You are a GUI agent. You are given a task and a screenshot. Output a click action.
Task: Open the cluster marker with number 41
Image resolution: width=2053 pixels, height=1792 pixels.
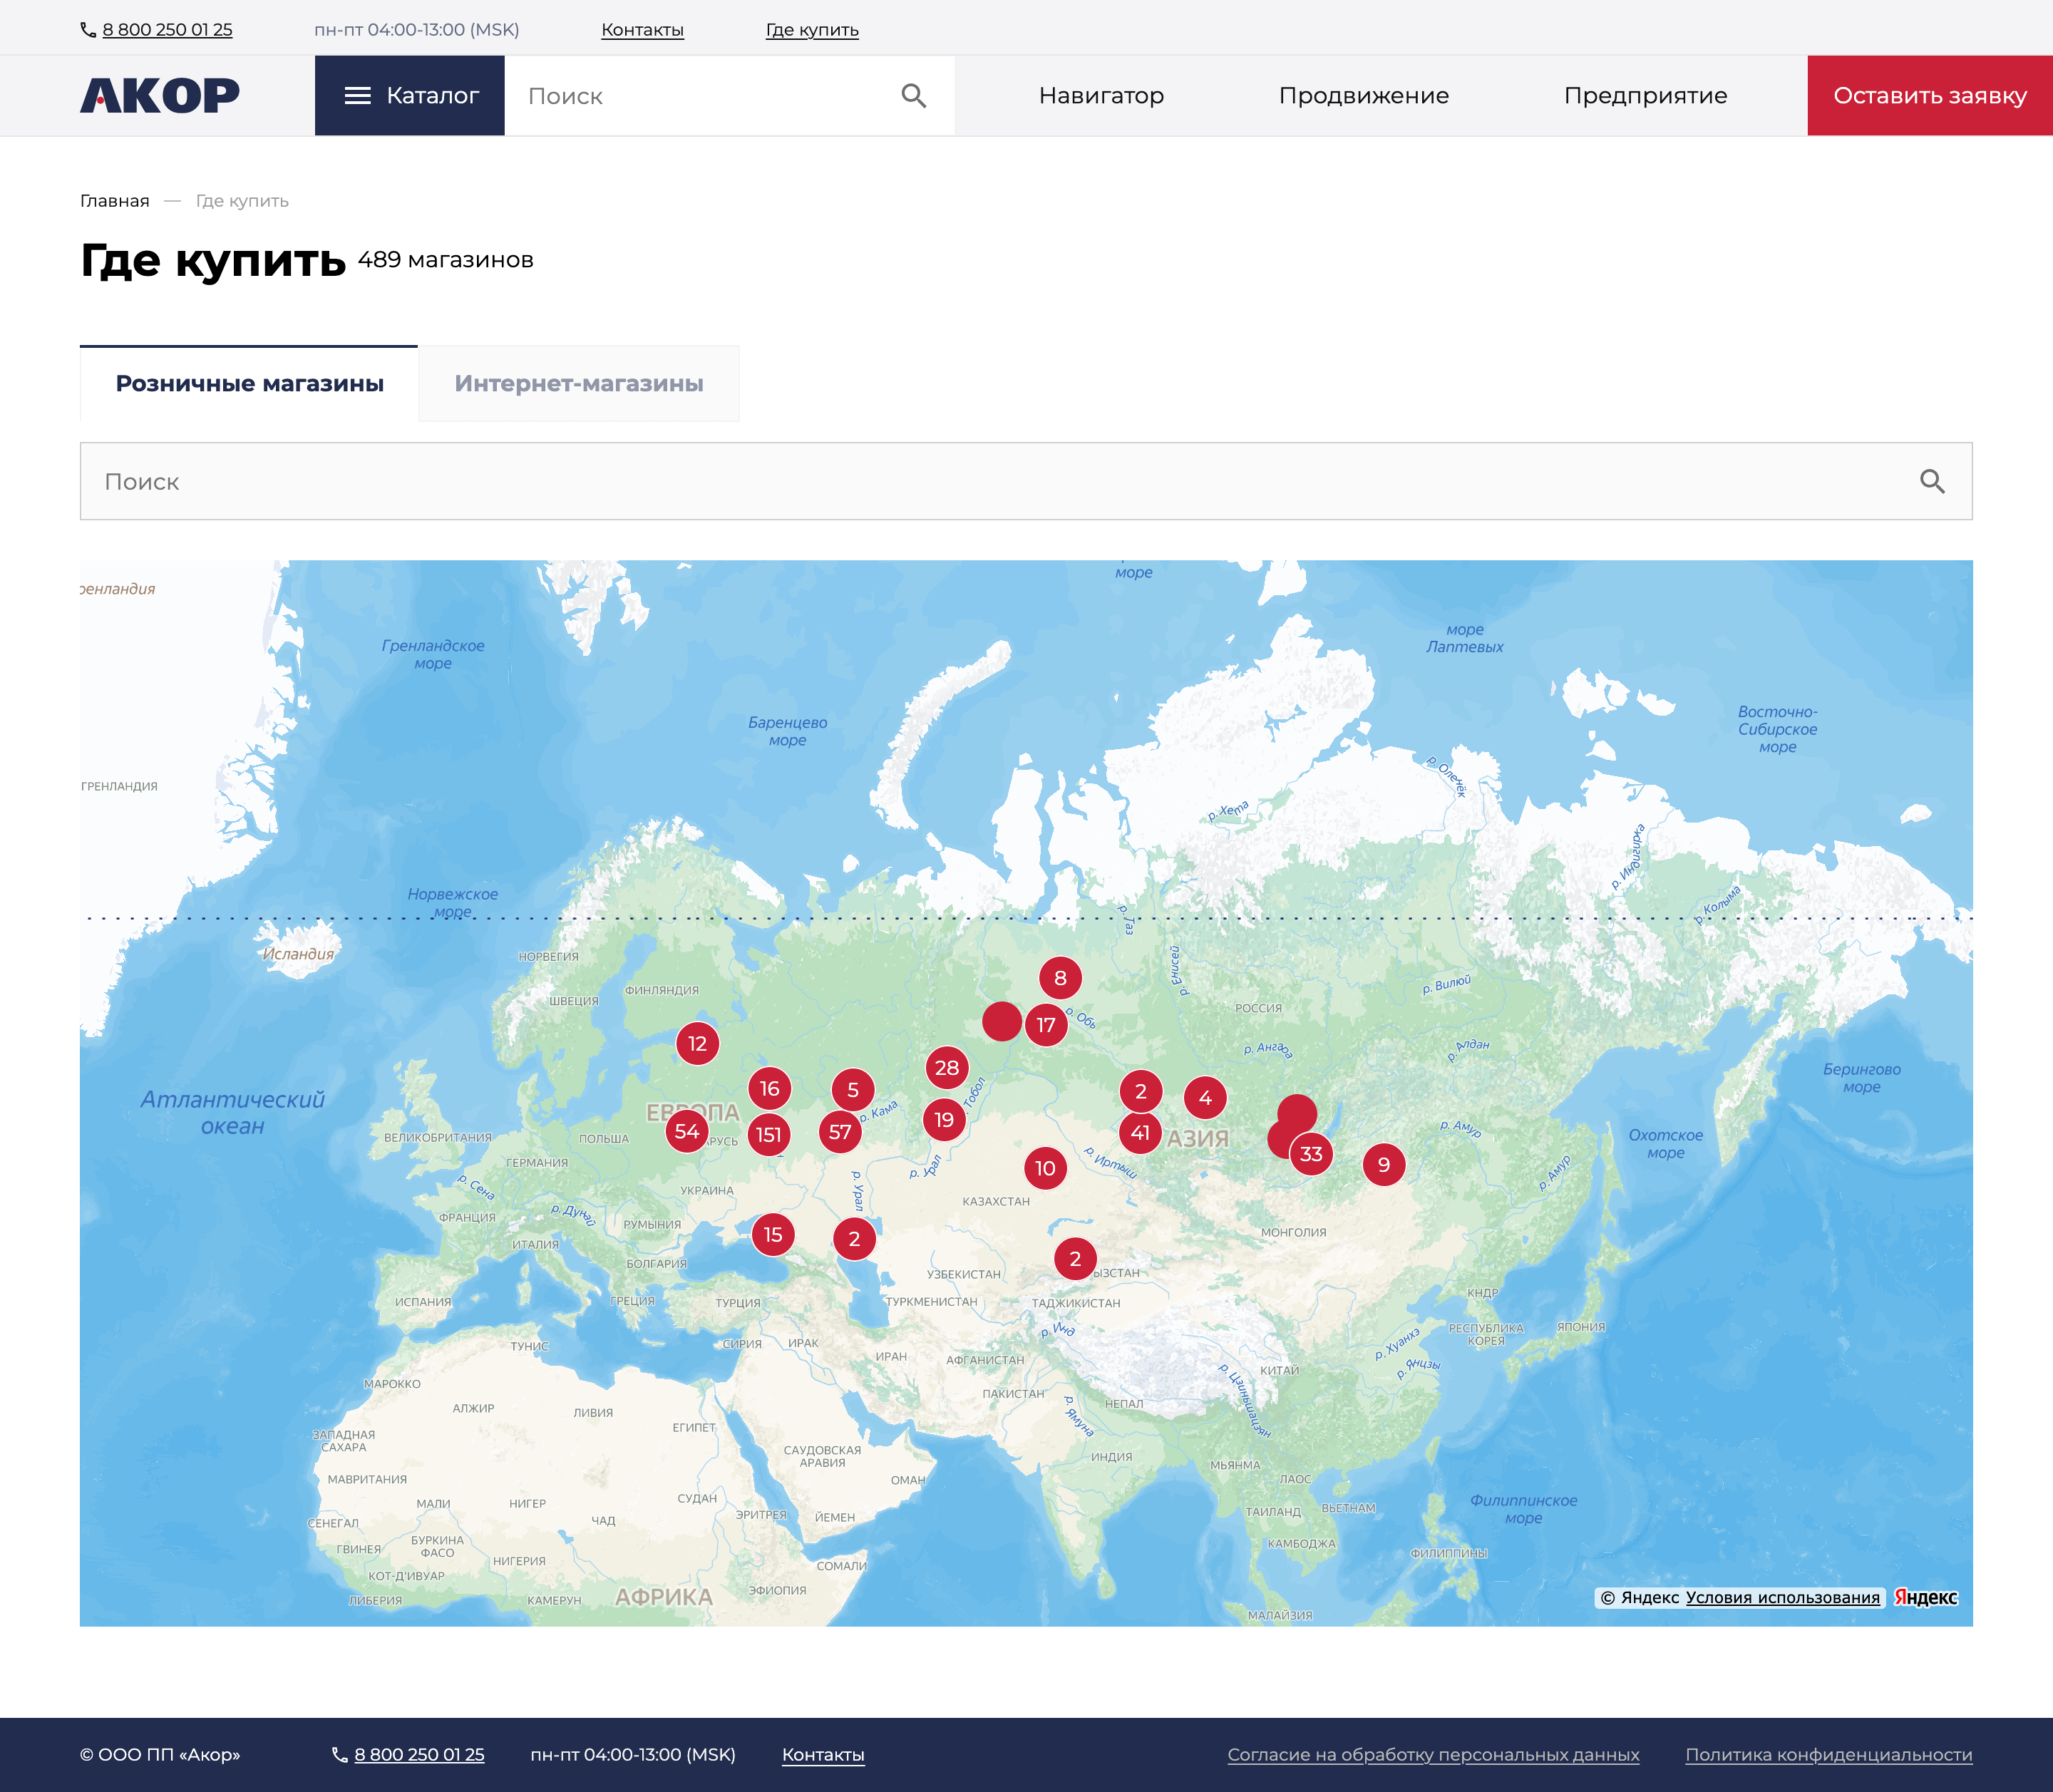[x=1140, y=1133]
